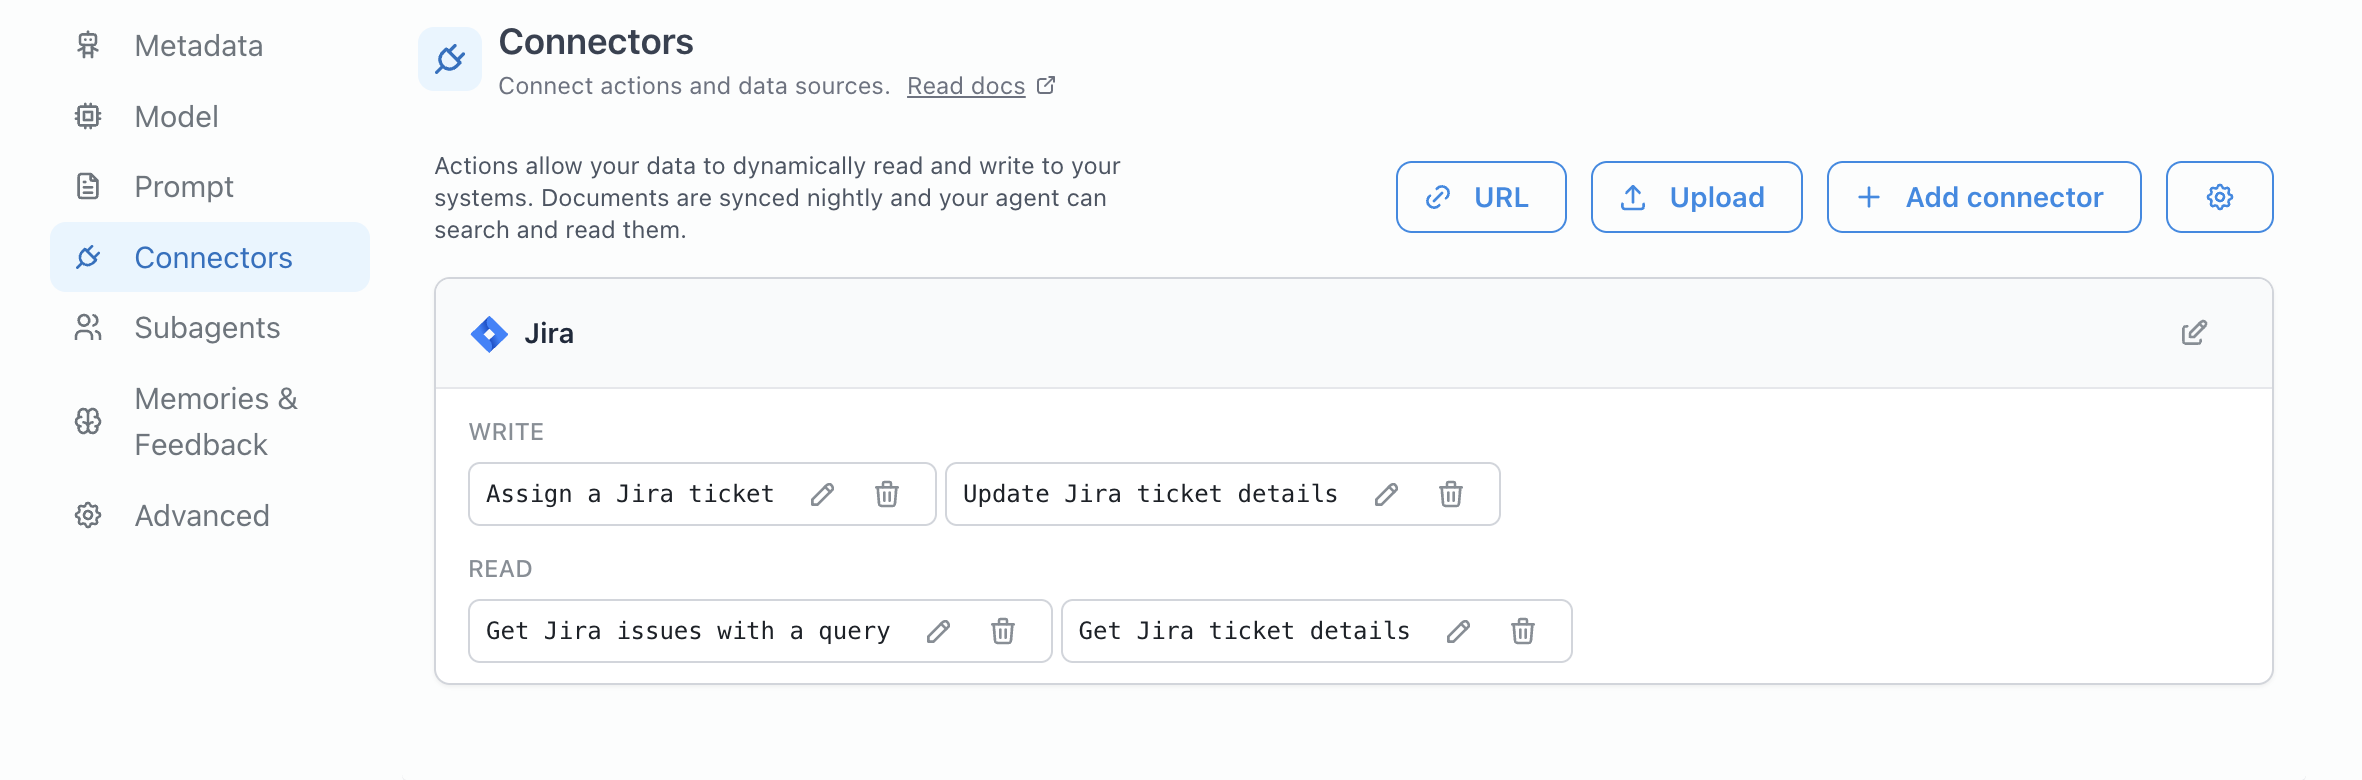Click trash icon for Update Jira ticket details
The width and height of the screenshot is (2362, 780).
[1450, 494]
